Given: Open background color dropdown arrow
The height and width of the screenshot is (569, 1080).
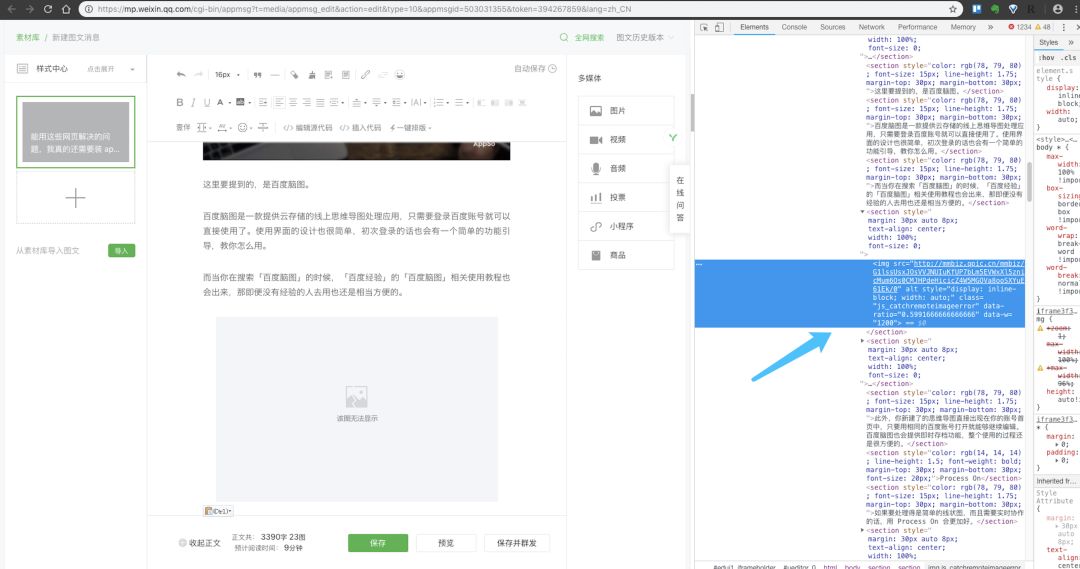Looking at the screenshot, I should tap(249, 103).
